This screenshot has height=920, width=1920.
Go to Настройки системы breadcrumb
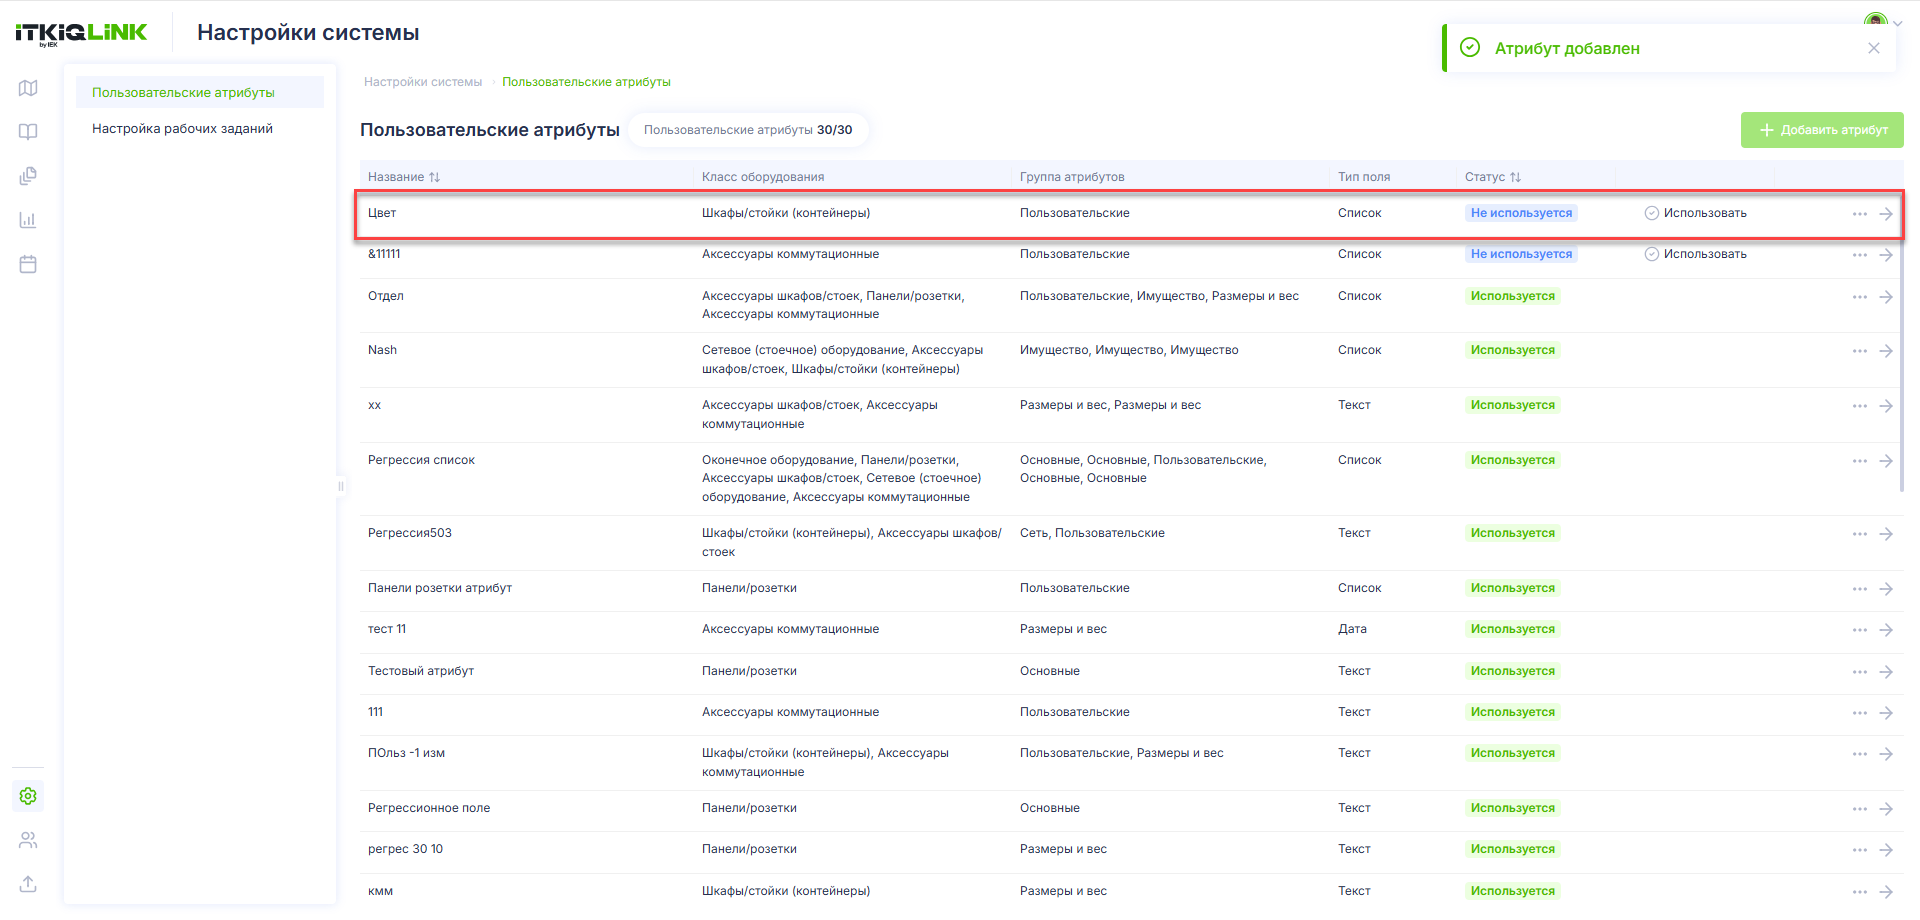pyautogui.click(x=423, y=82)
